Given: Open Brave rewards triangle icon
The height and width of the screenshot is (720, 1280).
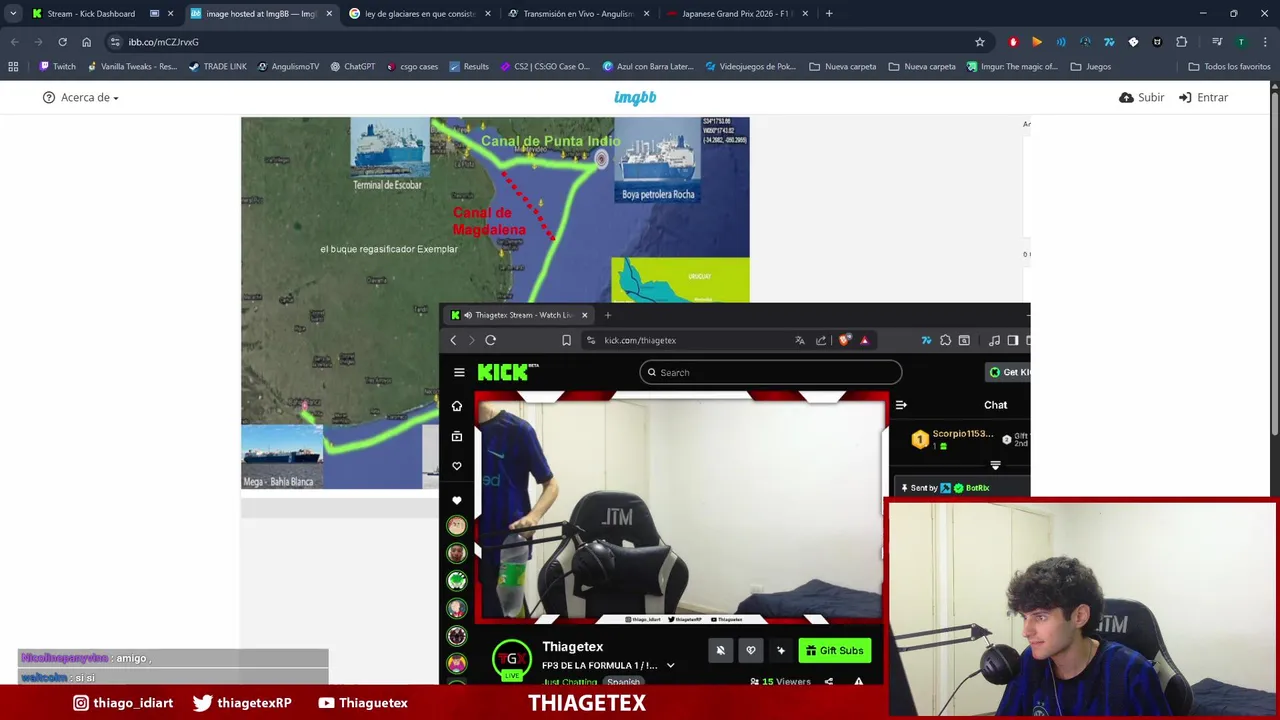Looking at the screenshot, I should pos(865,340).
